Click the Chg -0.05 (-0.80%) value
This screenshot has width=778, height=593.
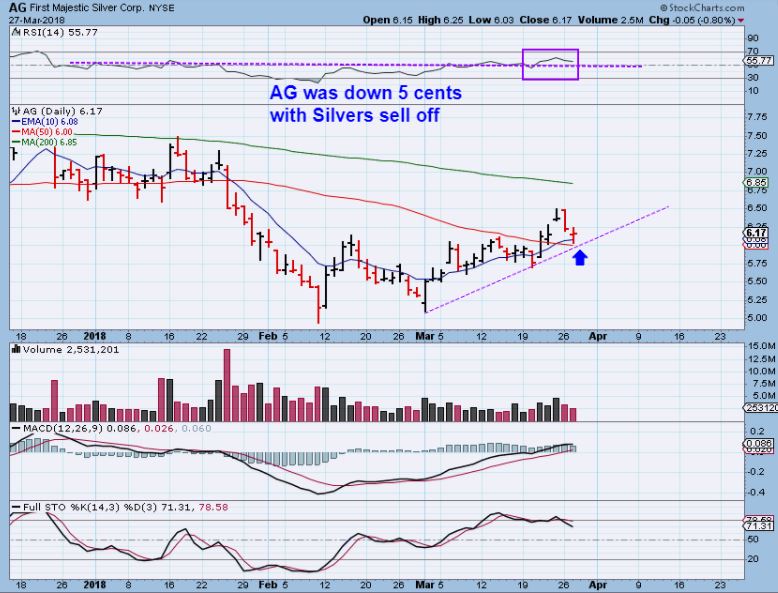tap(692, 20)
